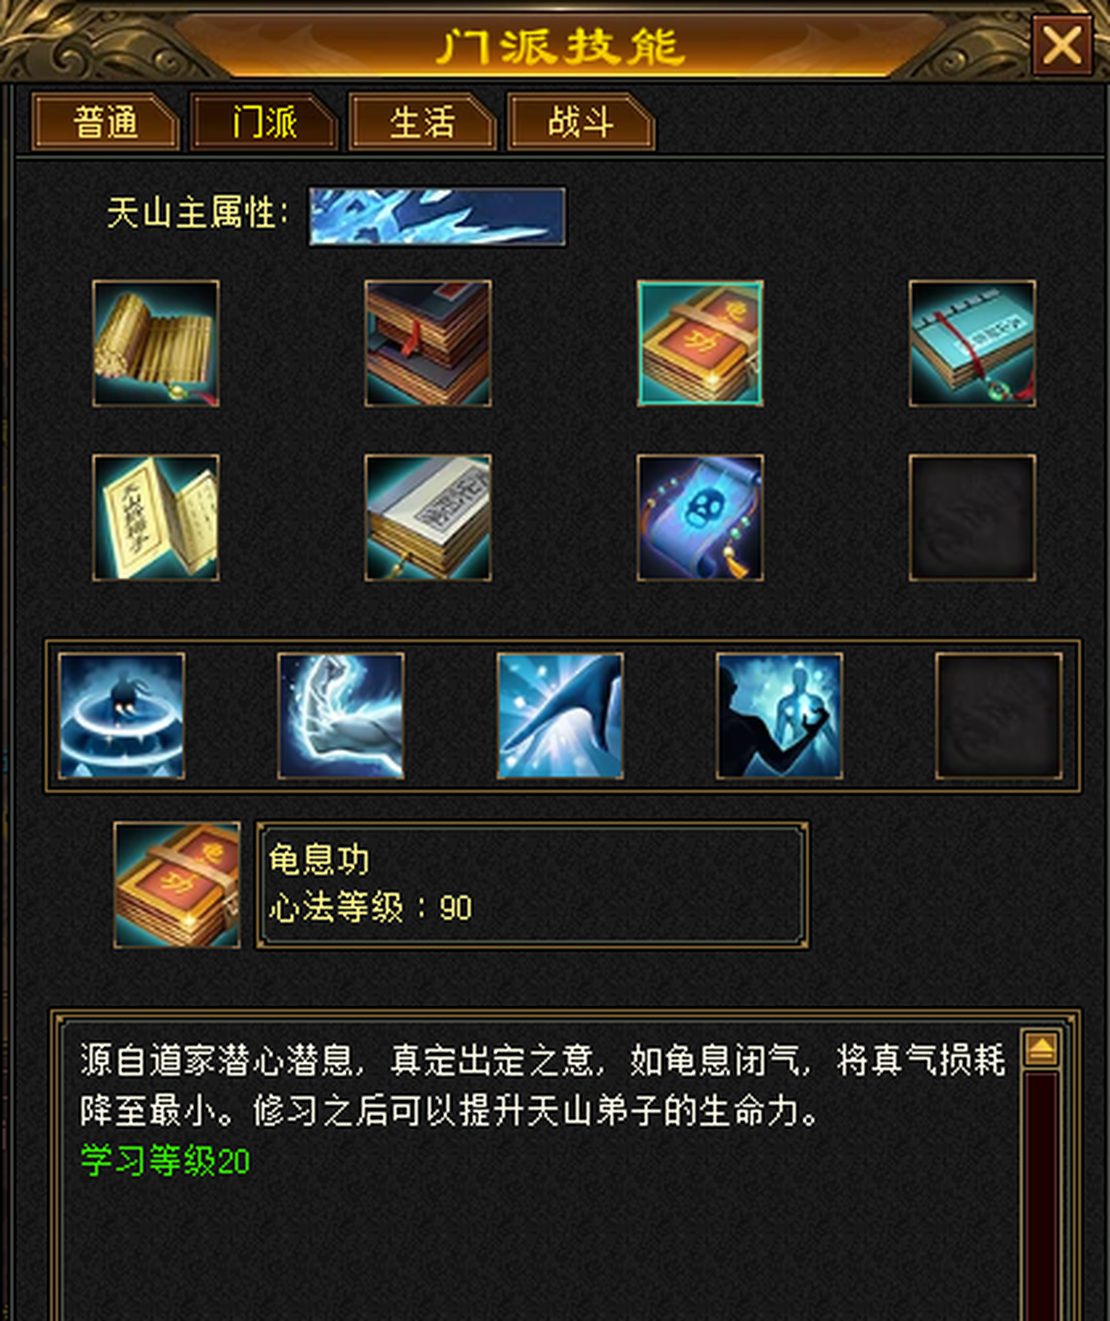Click the ice blade slash skill icon
1110x1321 pixels.
tap(560, 716)
